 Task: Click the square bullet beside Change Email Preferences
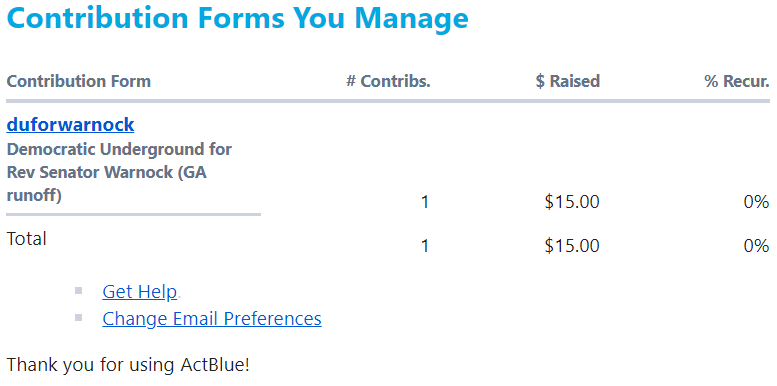(x=78, y=317)
